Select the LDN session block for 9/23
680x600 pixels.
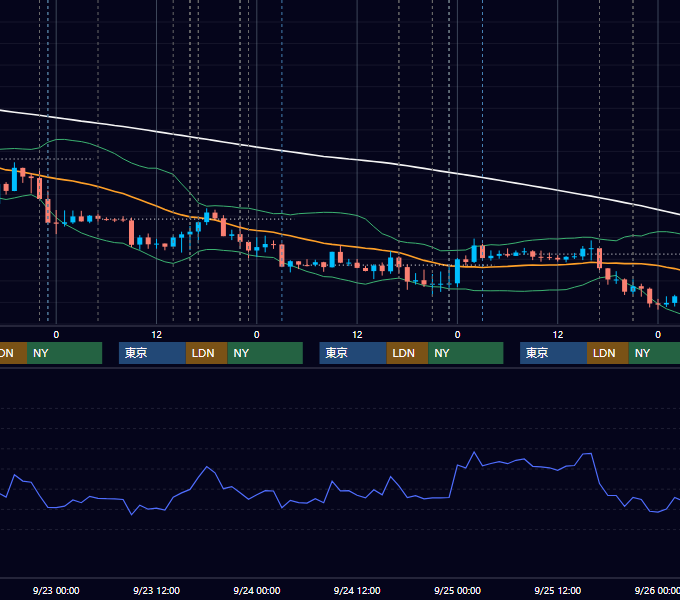[206, 353]
